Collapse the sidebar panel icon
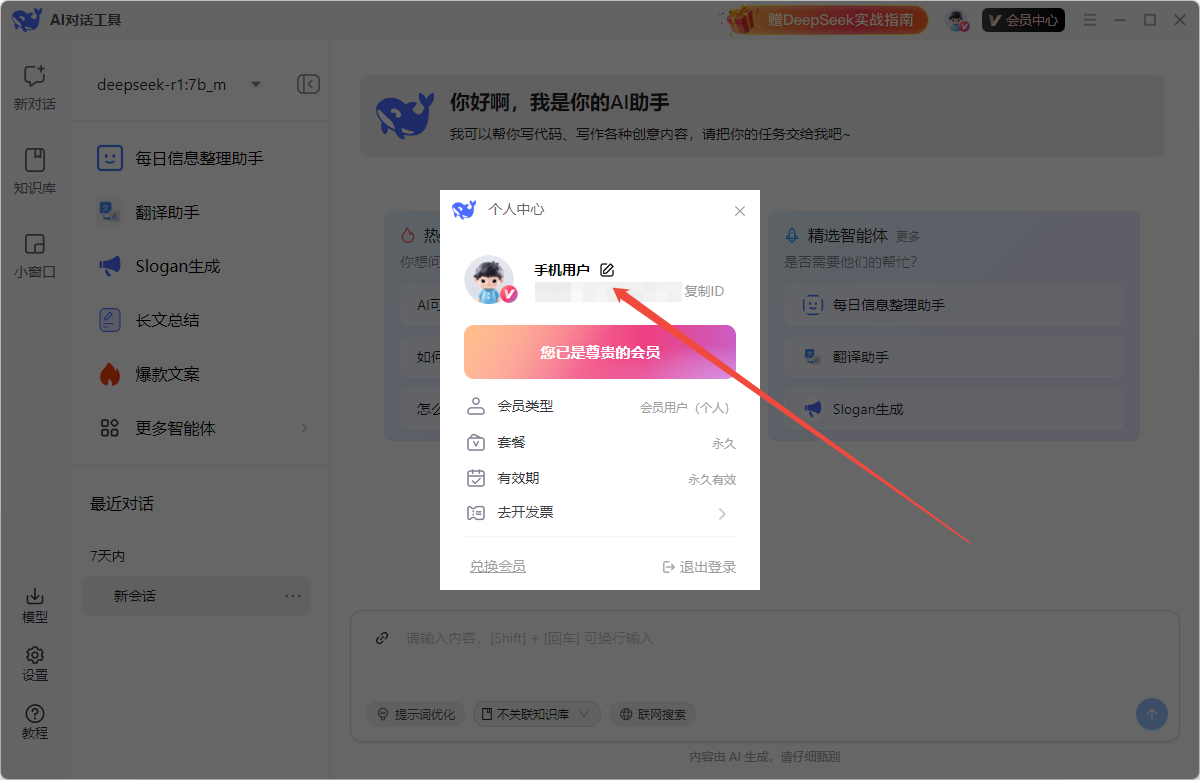The height and width of the screenshot is (780, 1200). point(308,85)
